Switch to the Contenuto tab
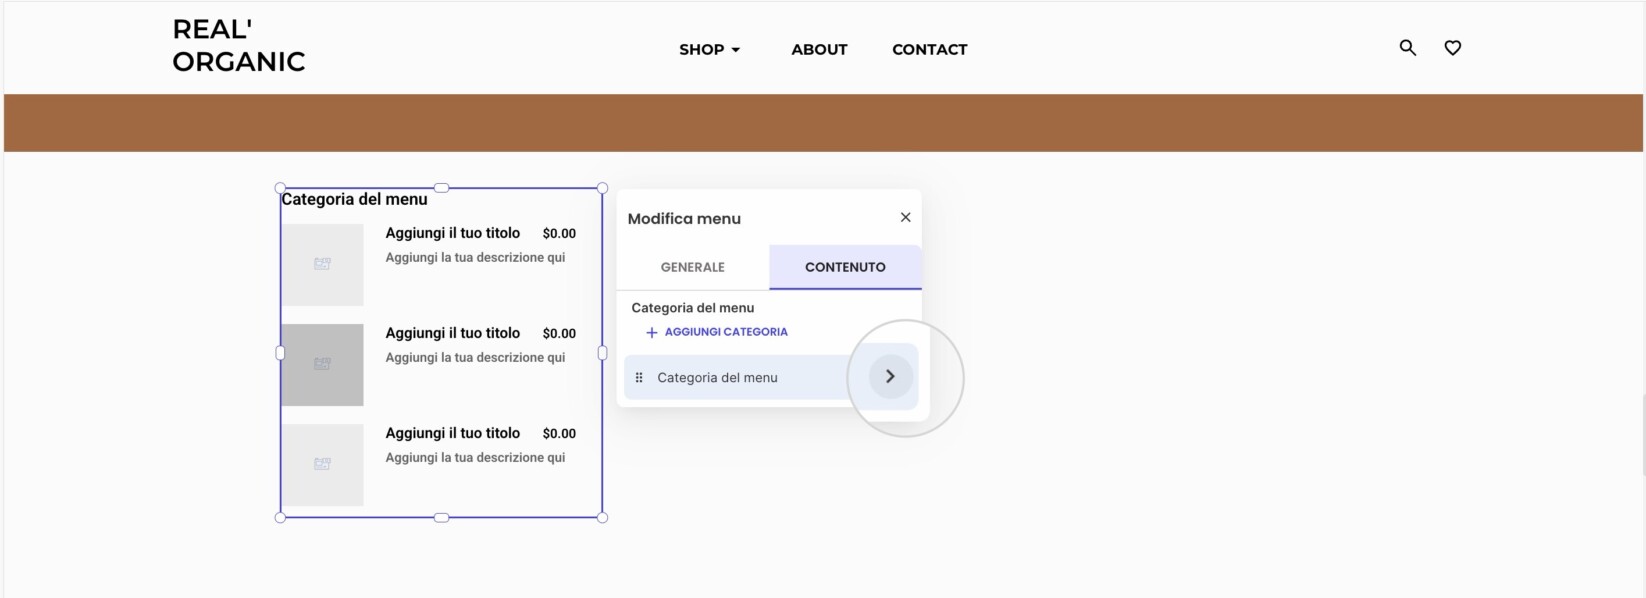This screenshot has width=1646, height=598. [845, 267]
